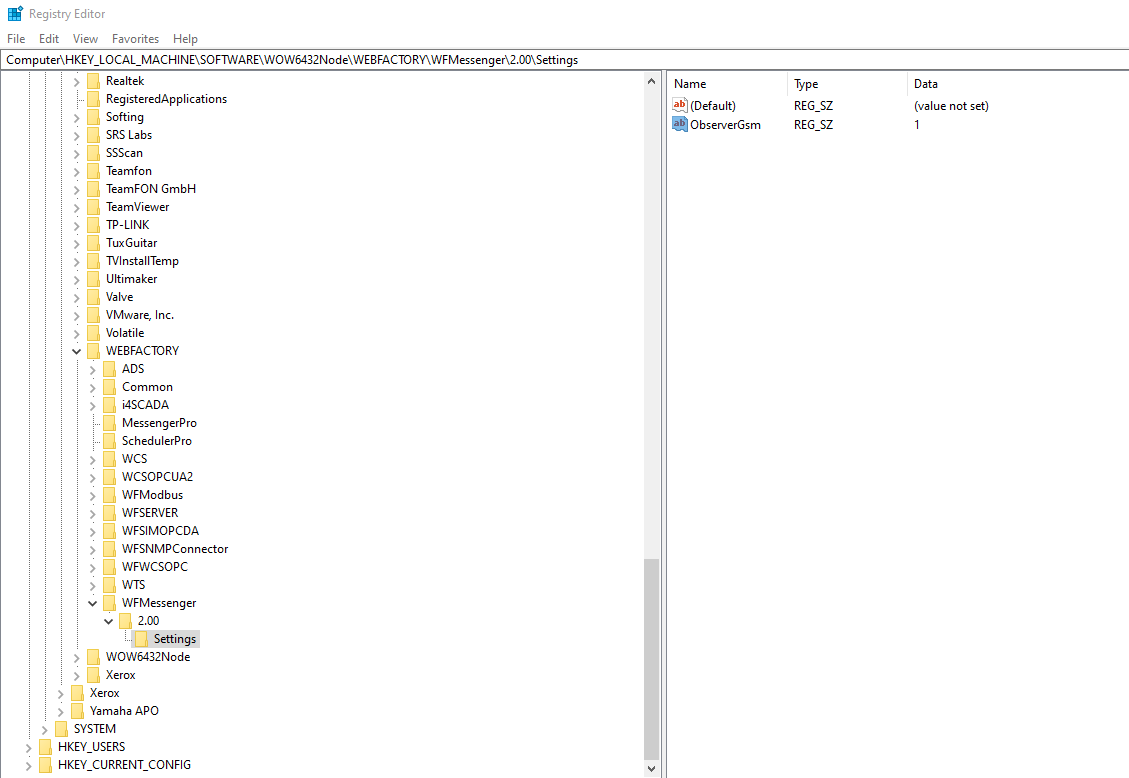Expand the WOW6432Node key
The image size is (1129, 778).
[76, 656]
